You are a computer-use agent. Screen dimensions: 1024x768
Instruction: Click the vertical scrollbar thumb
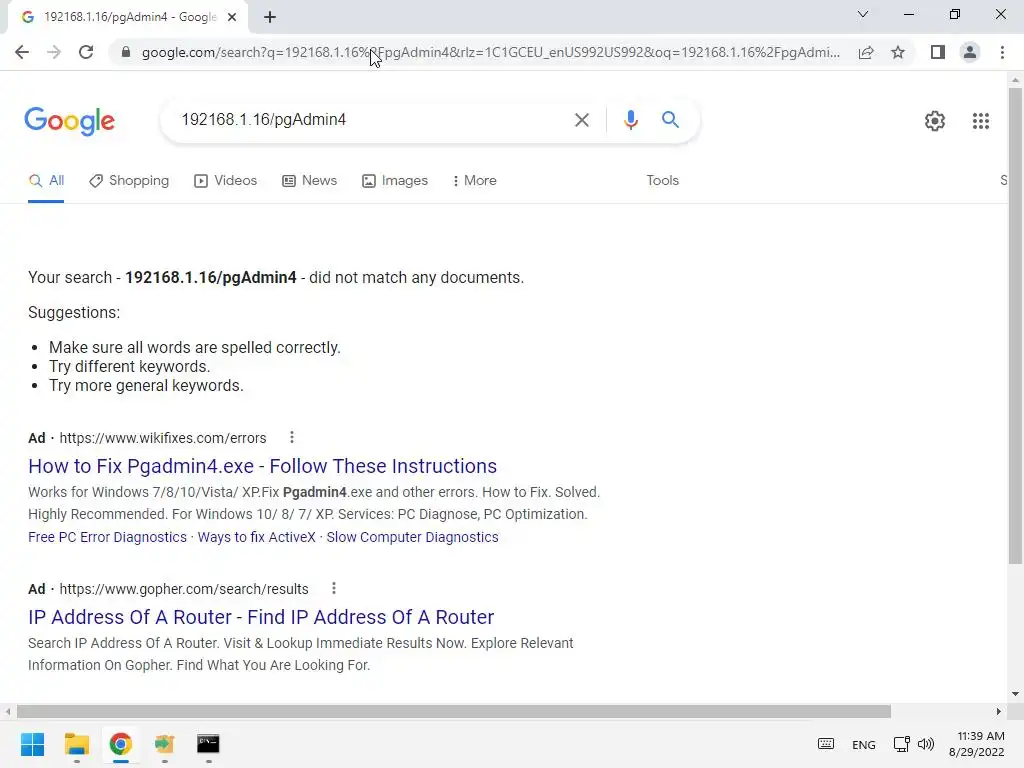point(1015,325)
